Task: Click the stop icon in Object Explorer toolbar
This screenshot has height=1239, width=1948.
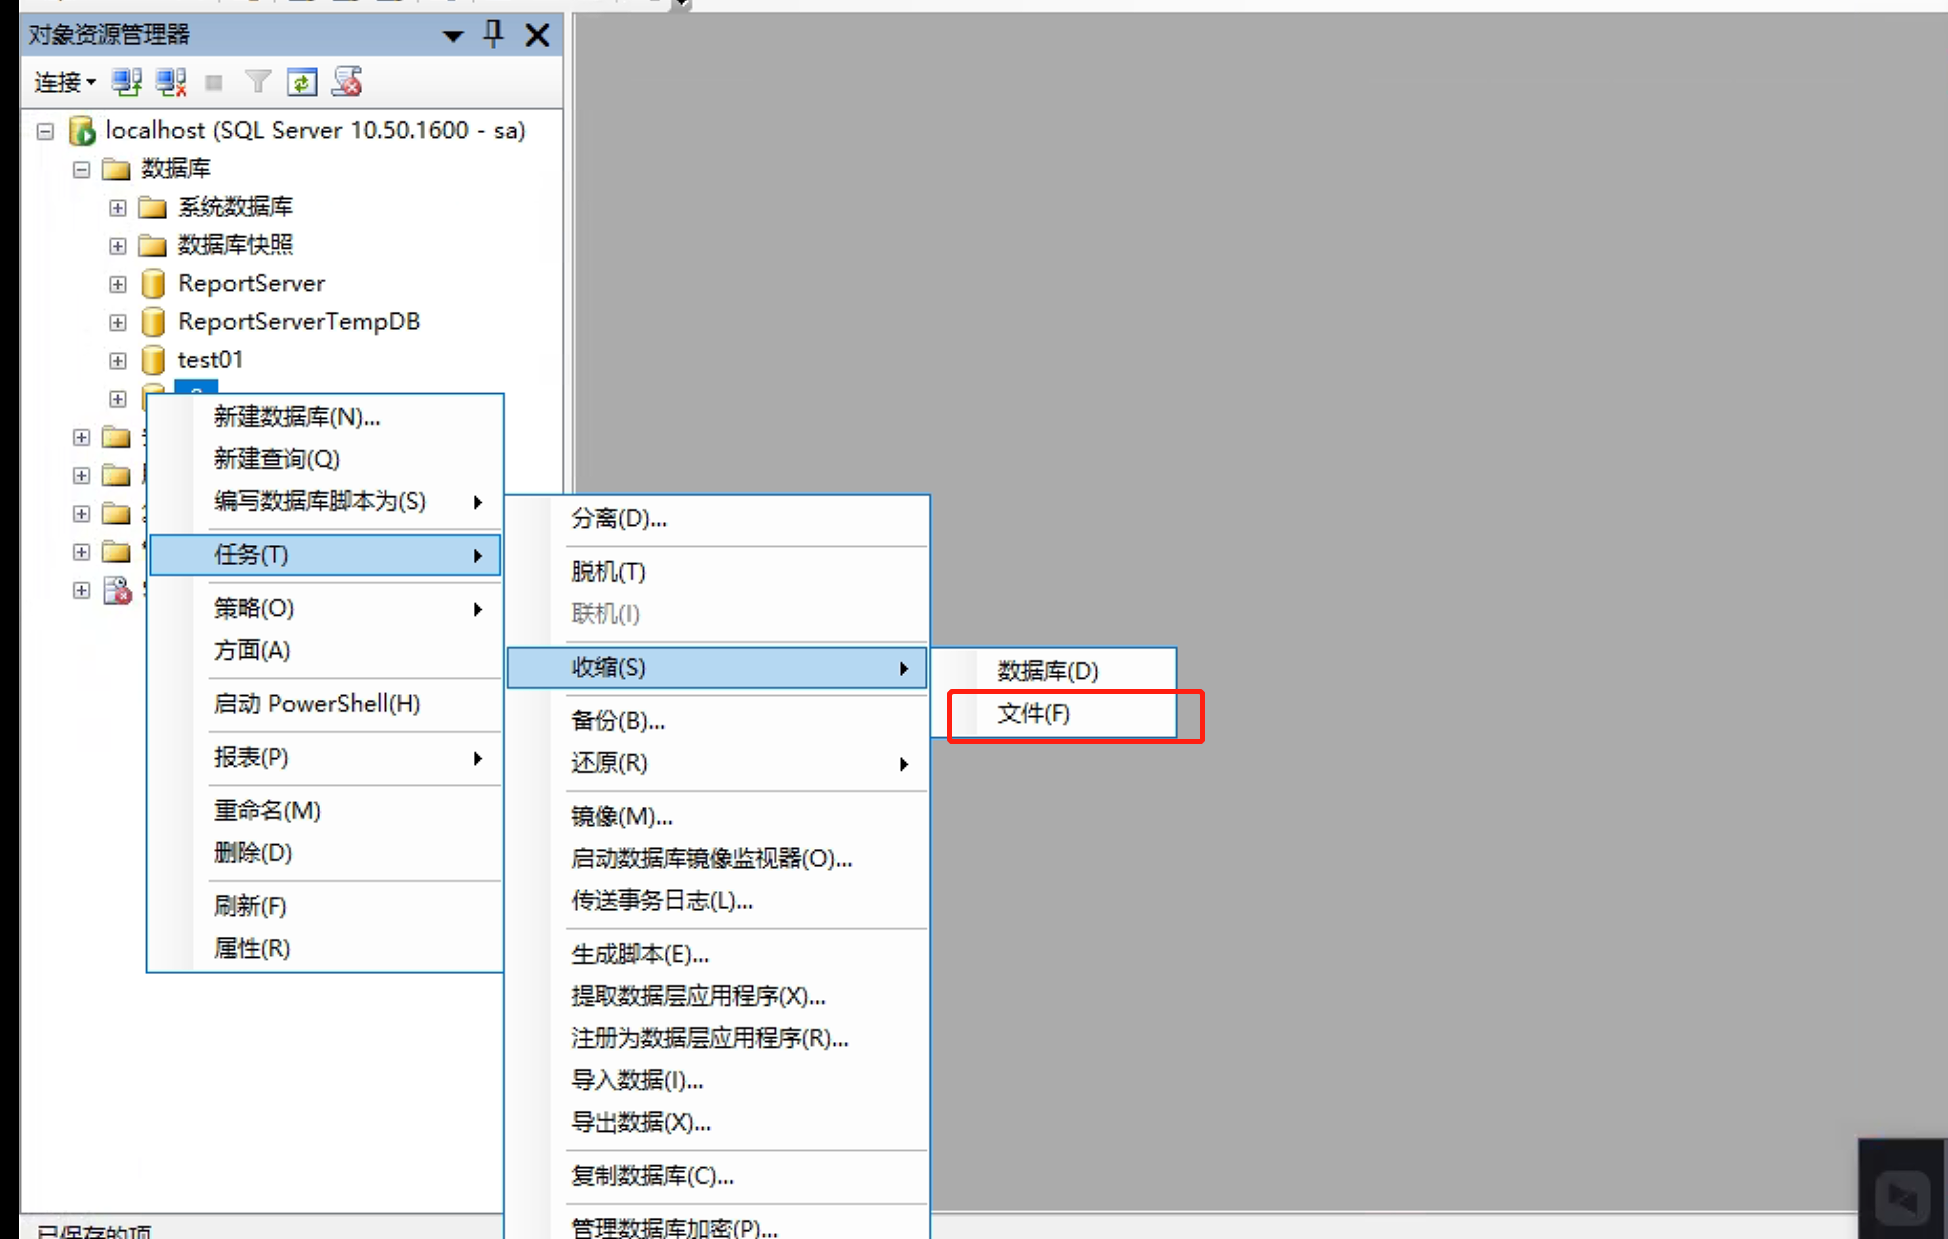Action: click(214, 83)
